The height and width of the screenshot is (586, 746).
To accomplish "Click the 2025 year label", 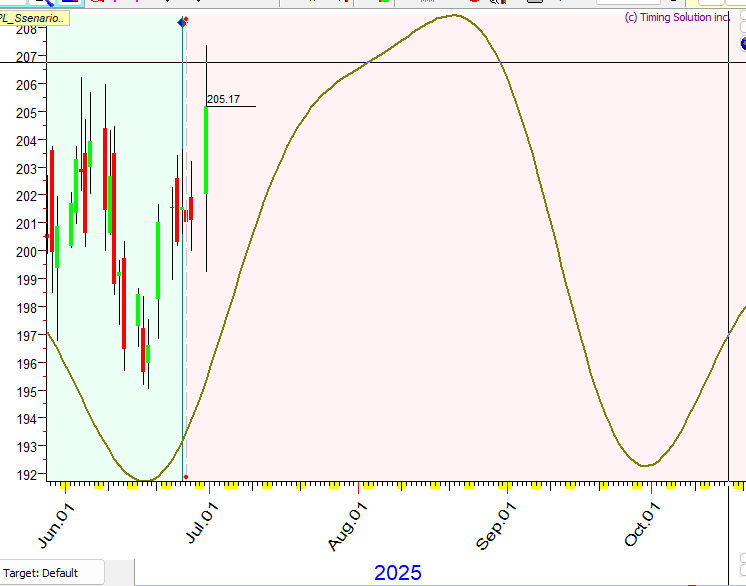I will (397, 573).
